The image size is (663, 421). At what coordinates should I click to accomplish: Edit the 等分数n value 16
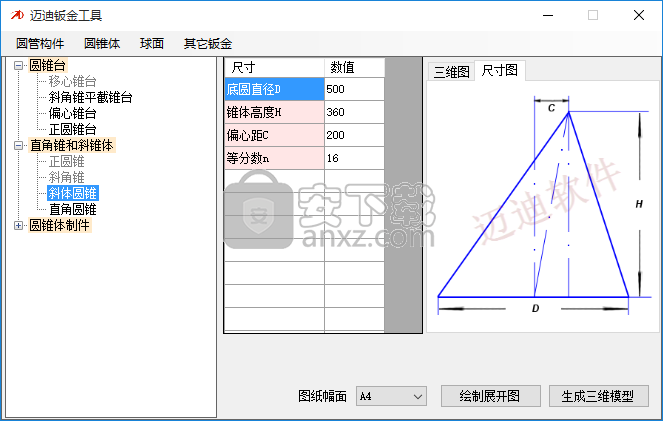coord(354,158)
